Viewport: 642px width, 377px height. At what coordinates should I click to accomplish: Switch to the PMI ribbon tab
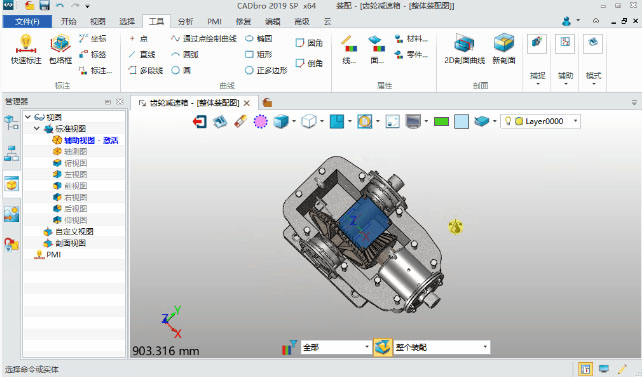214,21
